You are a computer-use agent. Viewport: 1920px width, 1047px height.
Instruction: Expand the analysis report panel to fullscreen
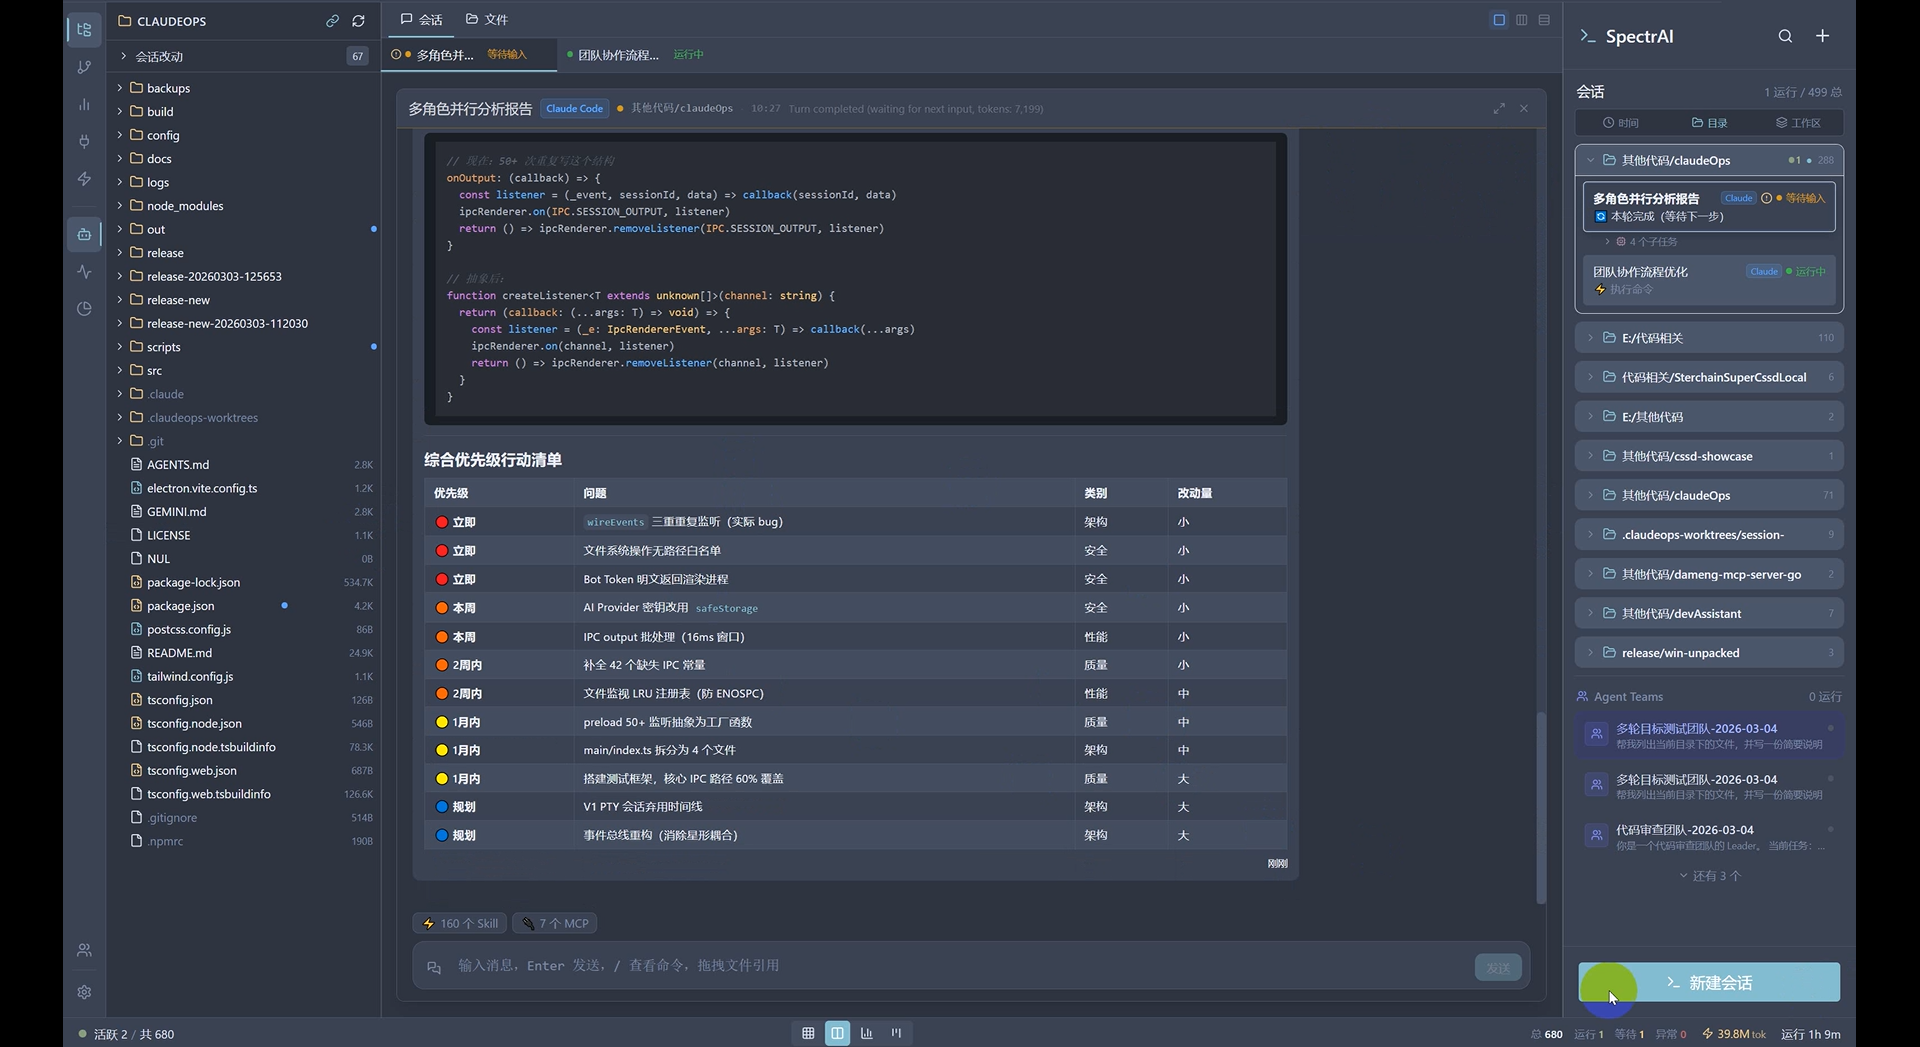[1499, 108]
